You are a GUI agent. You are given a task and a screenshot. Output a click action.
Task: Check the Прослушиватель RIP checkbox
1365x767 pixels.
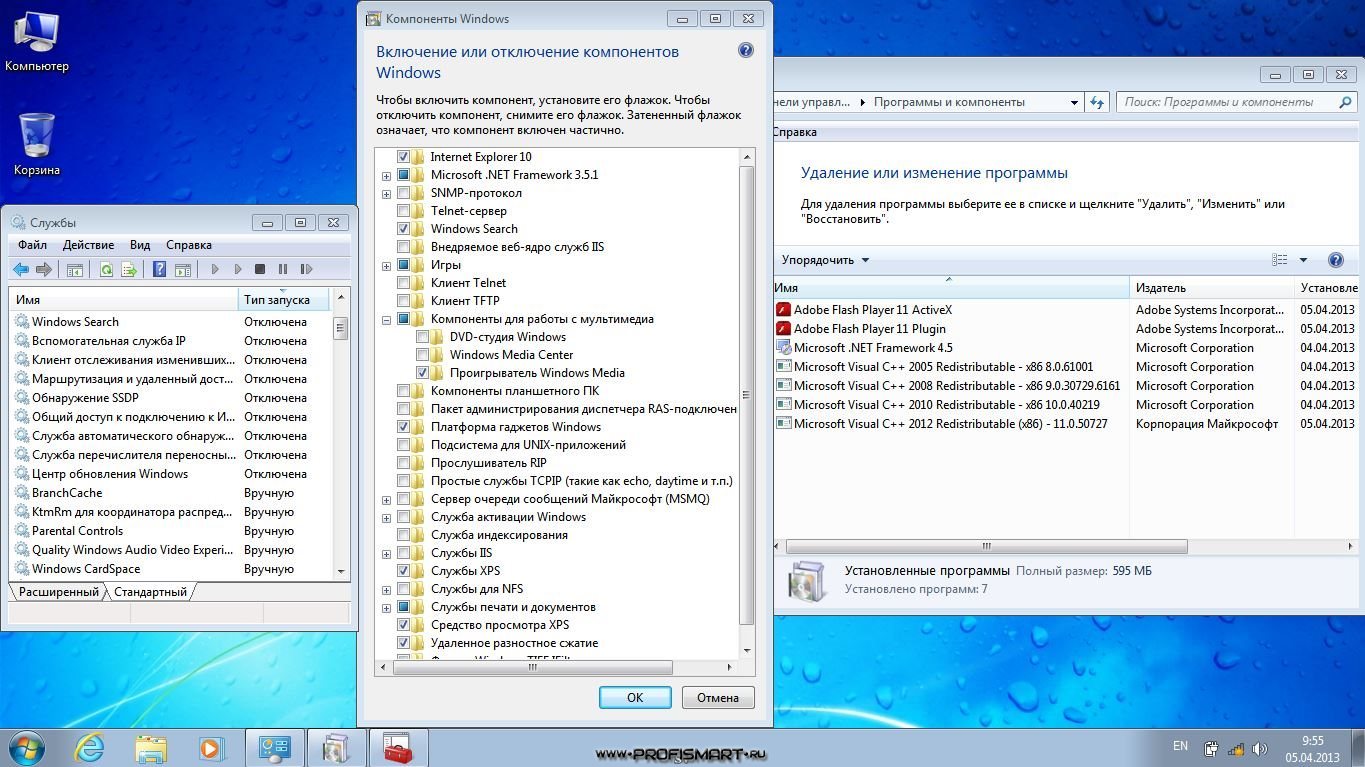coord(404,463)
